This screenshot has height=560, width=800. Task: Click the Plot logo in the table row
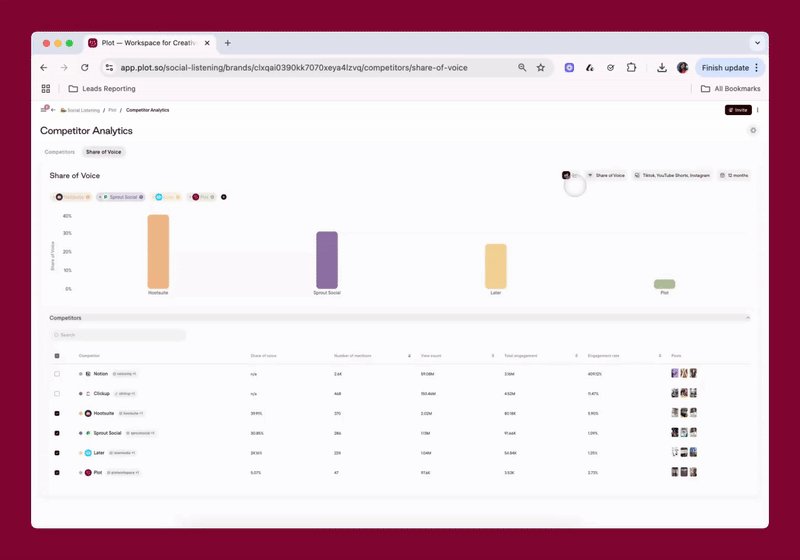pos(88,473)
